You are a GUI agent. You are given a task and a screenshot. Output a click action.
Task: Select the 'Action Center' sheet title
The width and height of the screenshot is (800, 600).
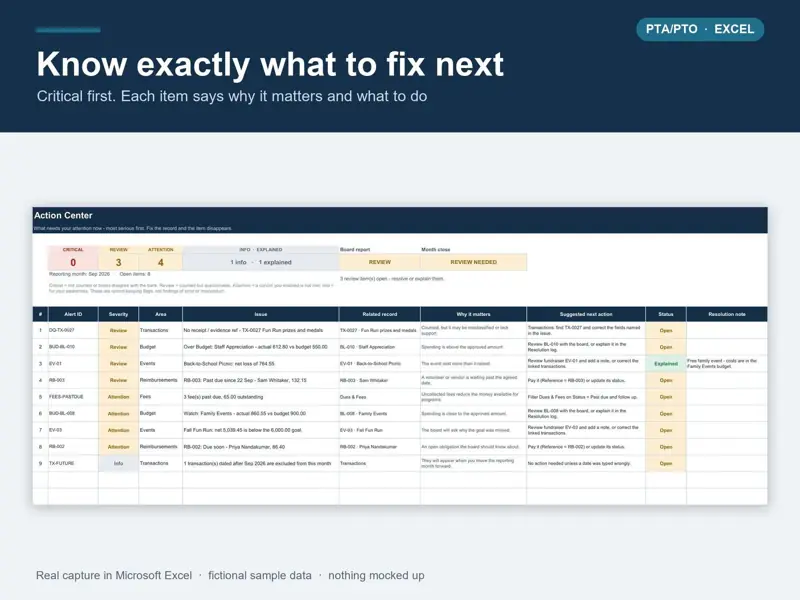click(63, 215)
